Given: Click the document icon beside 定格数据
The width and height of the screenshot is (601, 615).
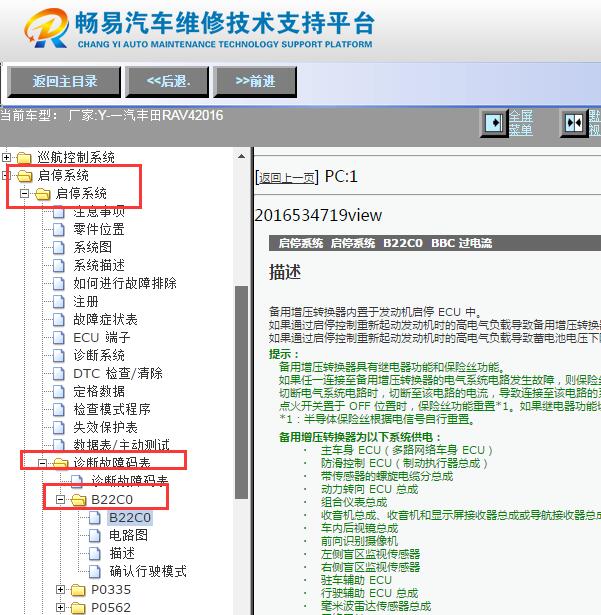Looking at the screenshot, I should tap(59, 391).
